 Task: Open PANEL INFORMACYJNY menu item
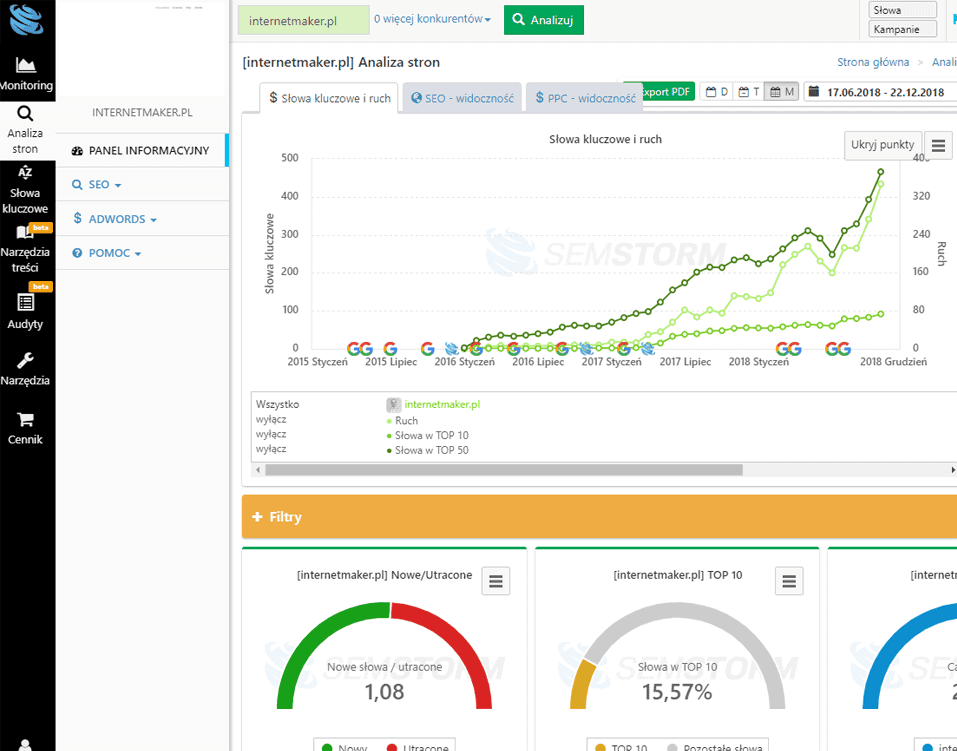click(x=142, y=150)
